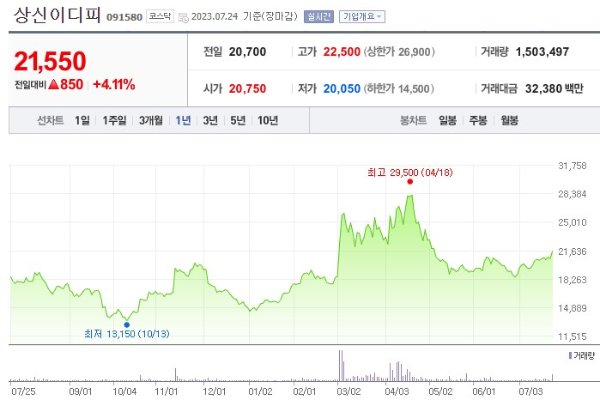Click the stock code 091580

click(x=124, y=17)
